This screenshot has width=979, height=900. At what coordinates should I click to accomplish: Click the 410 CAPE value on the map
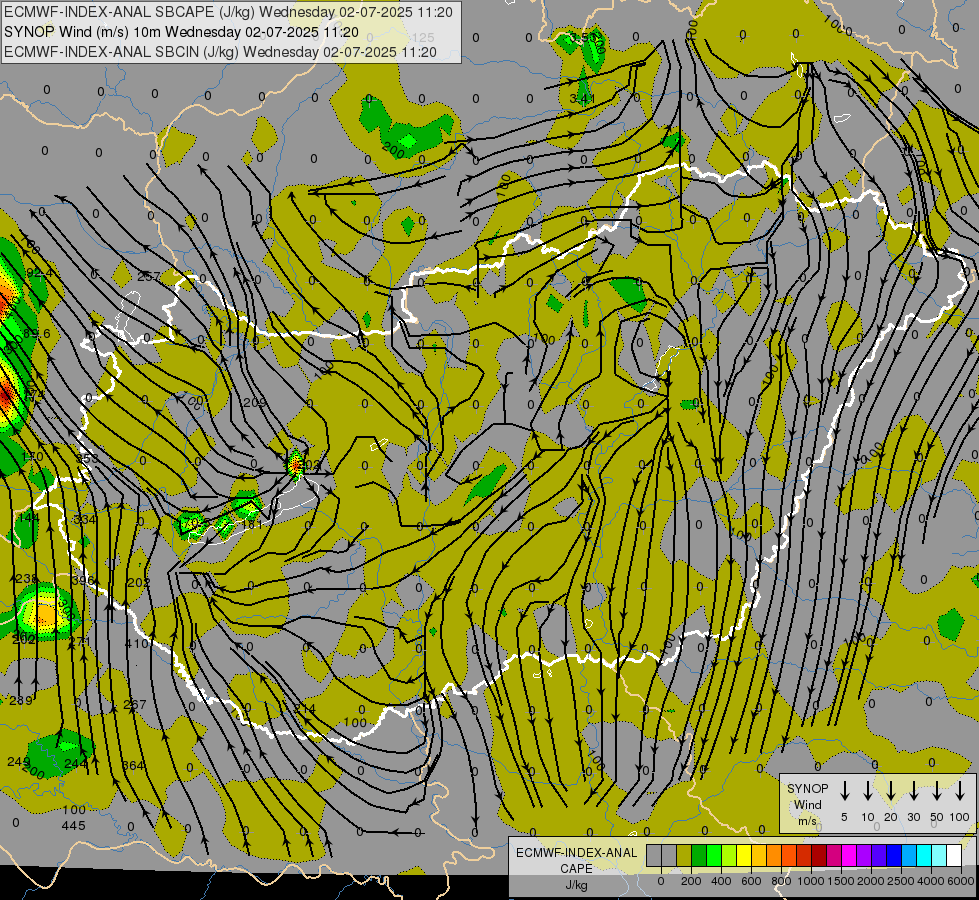(x=137, y=643)
